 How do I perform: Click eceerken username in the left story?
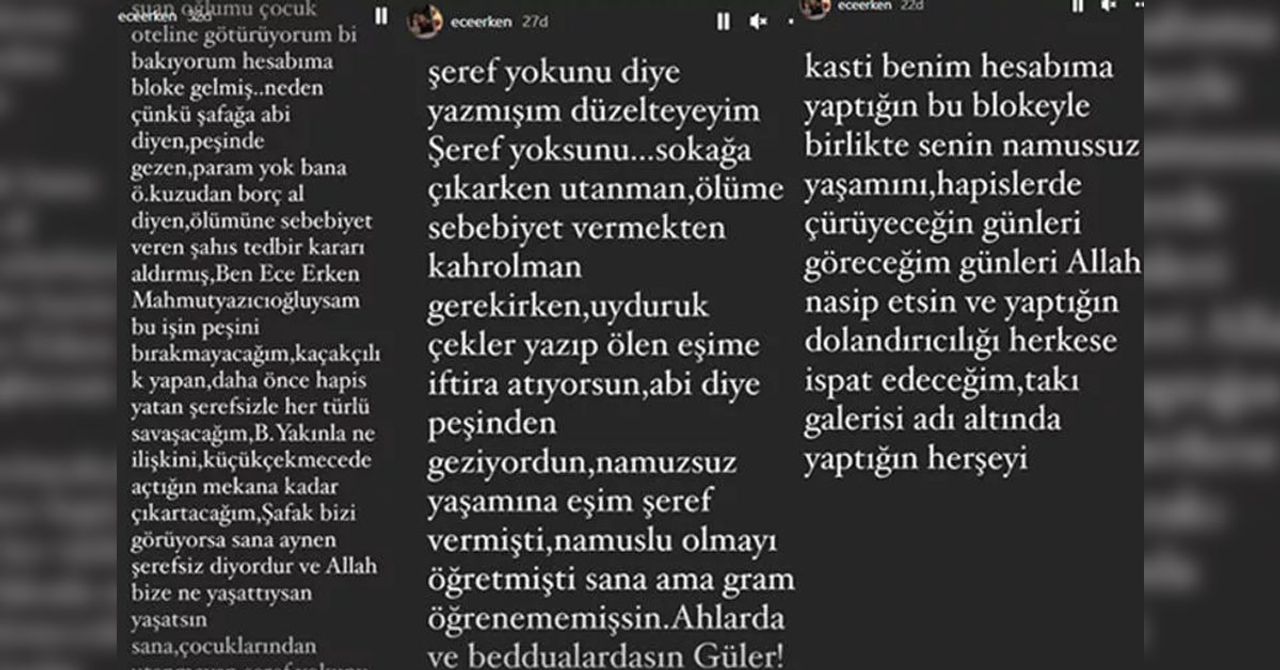click(147, 16)
